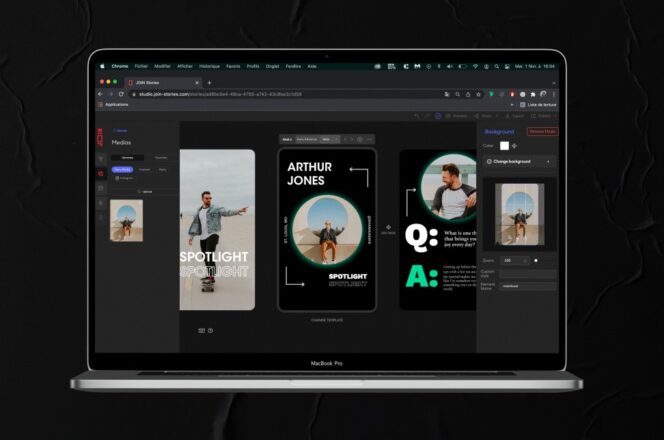The height and width of the screenshot is (440, 664).
Task: Open a new Chrome tab with the plus button
Action: click(x=210, y=83)
